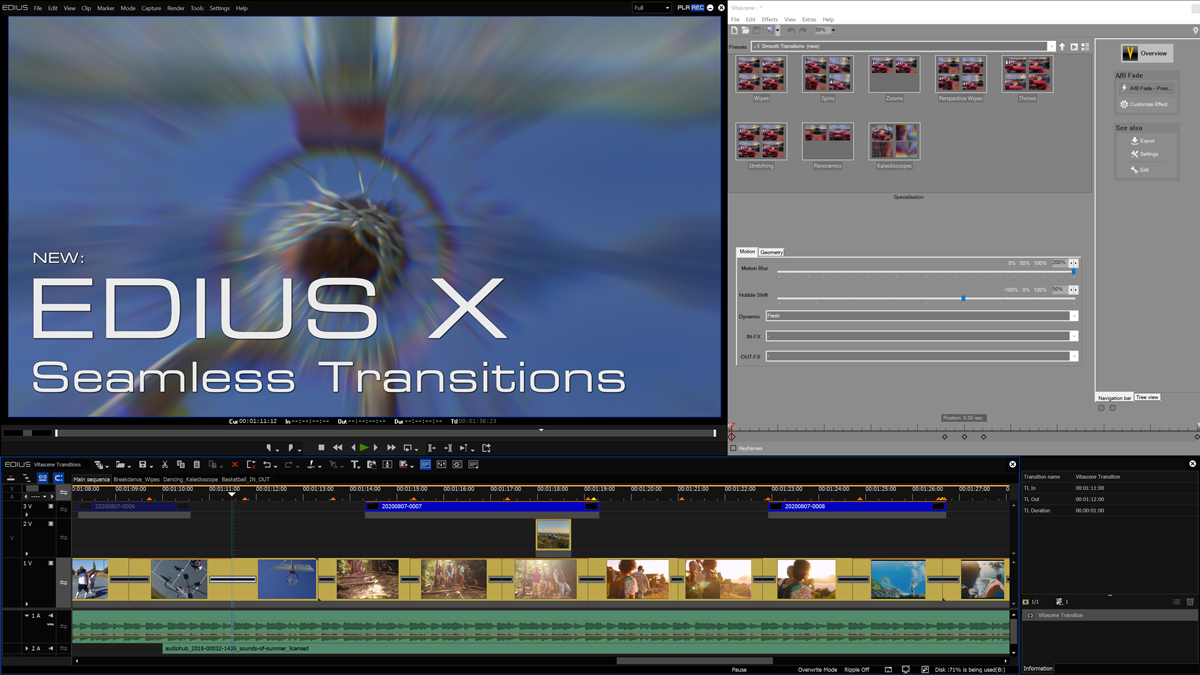Toggle sync lock for the 1 V track
This screenshot has height=675, width=1200.
[63, 582]
